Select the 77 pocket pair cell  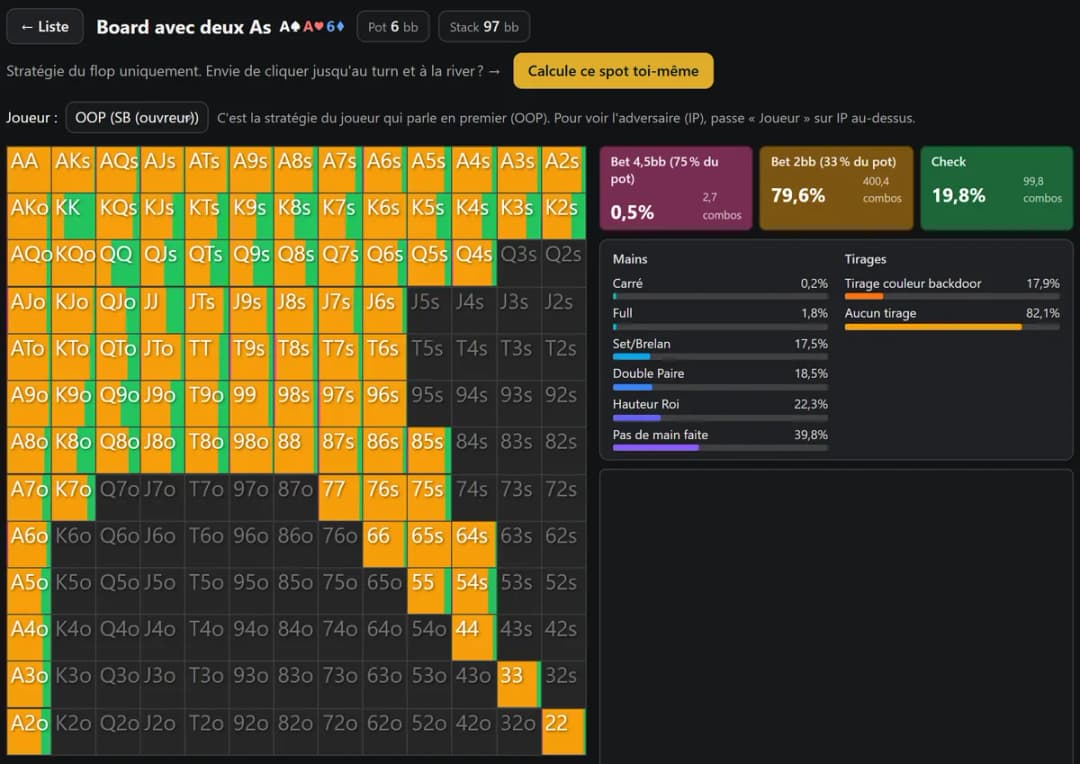[340, 497]
